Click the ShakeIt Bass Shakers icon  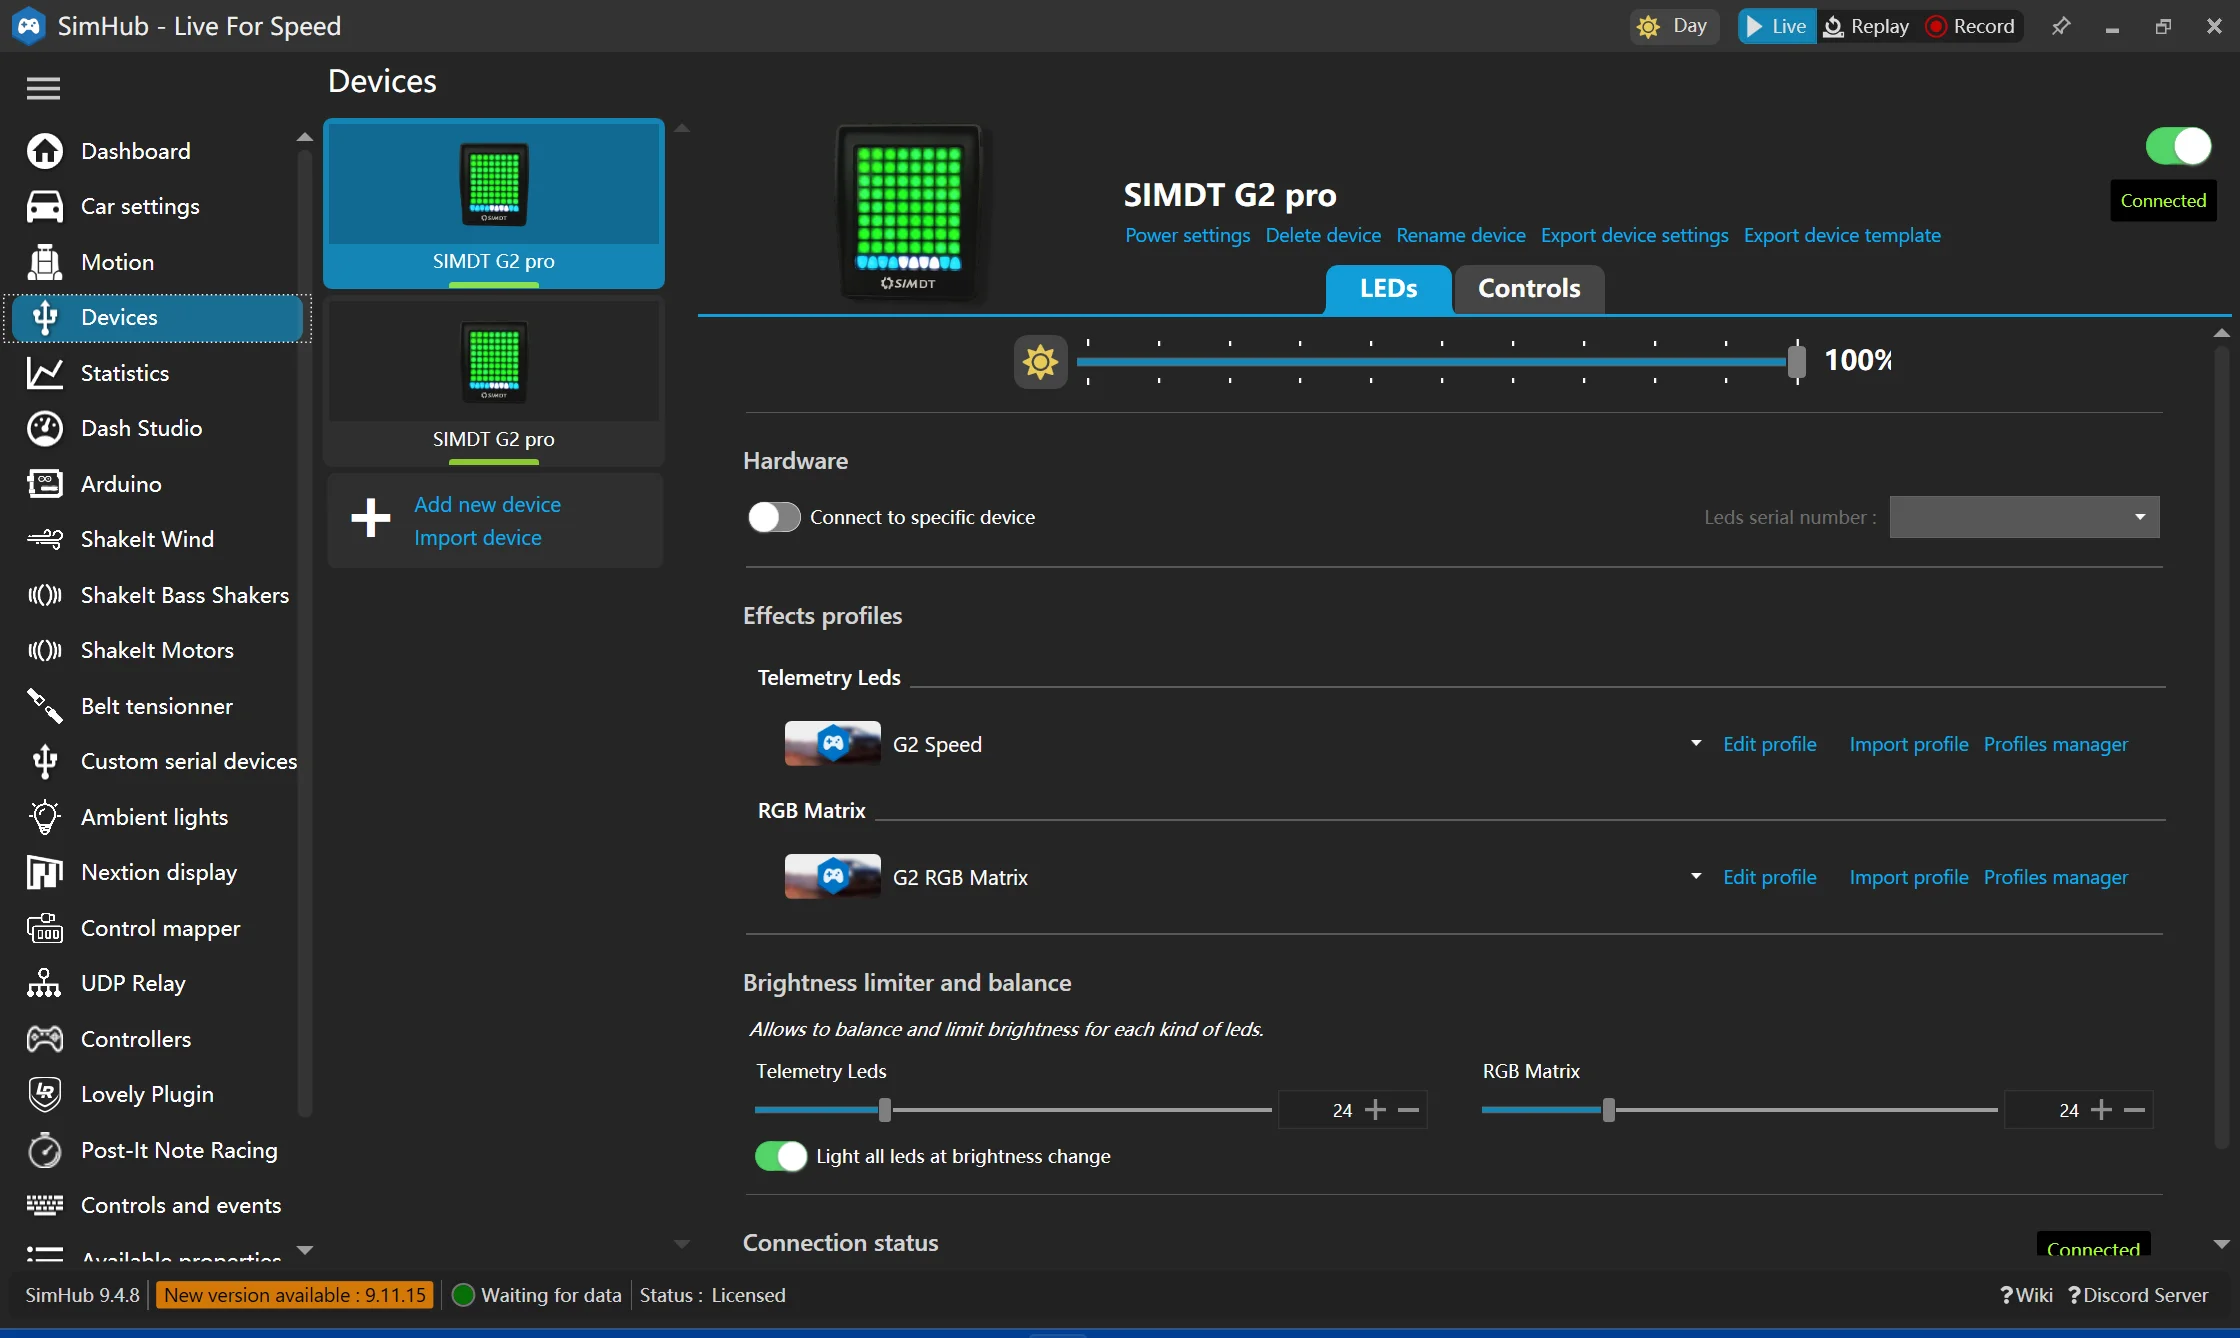tap(45, 595)
